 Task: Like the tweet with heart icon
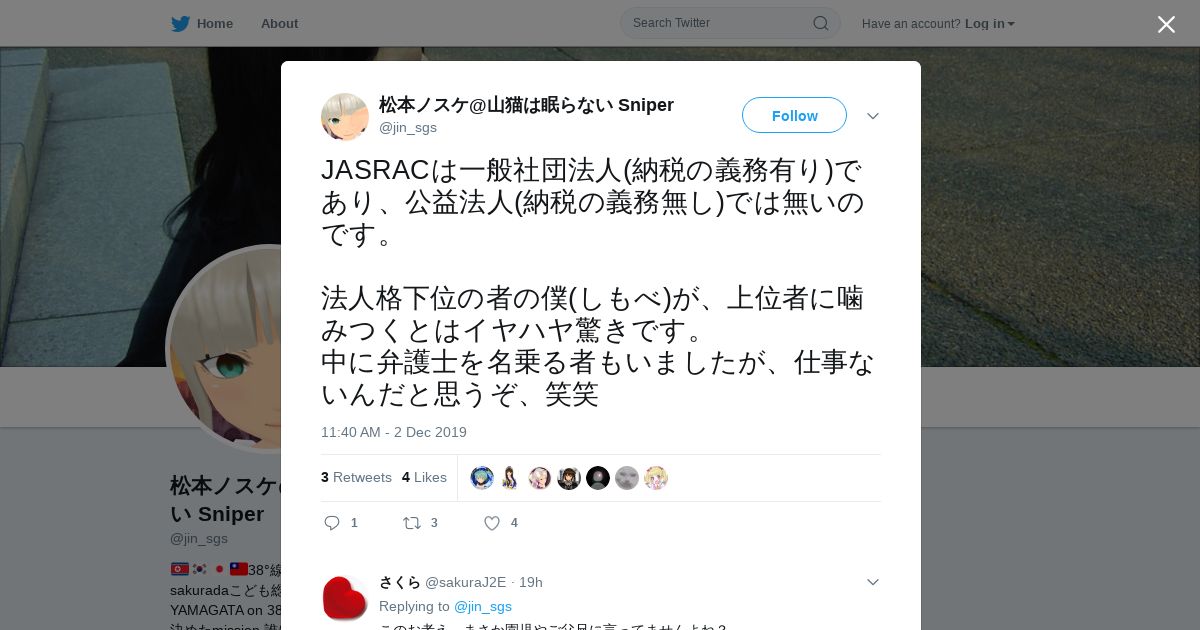tap(492, 523)
